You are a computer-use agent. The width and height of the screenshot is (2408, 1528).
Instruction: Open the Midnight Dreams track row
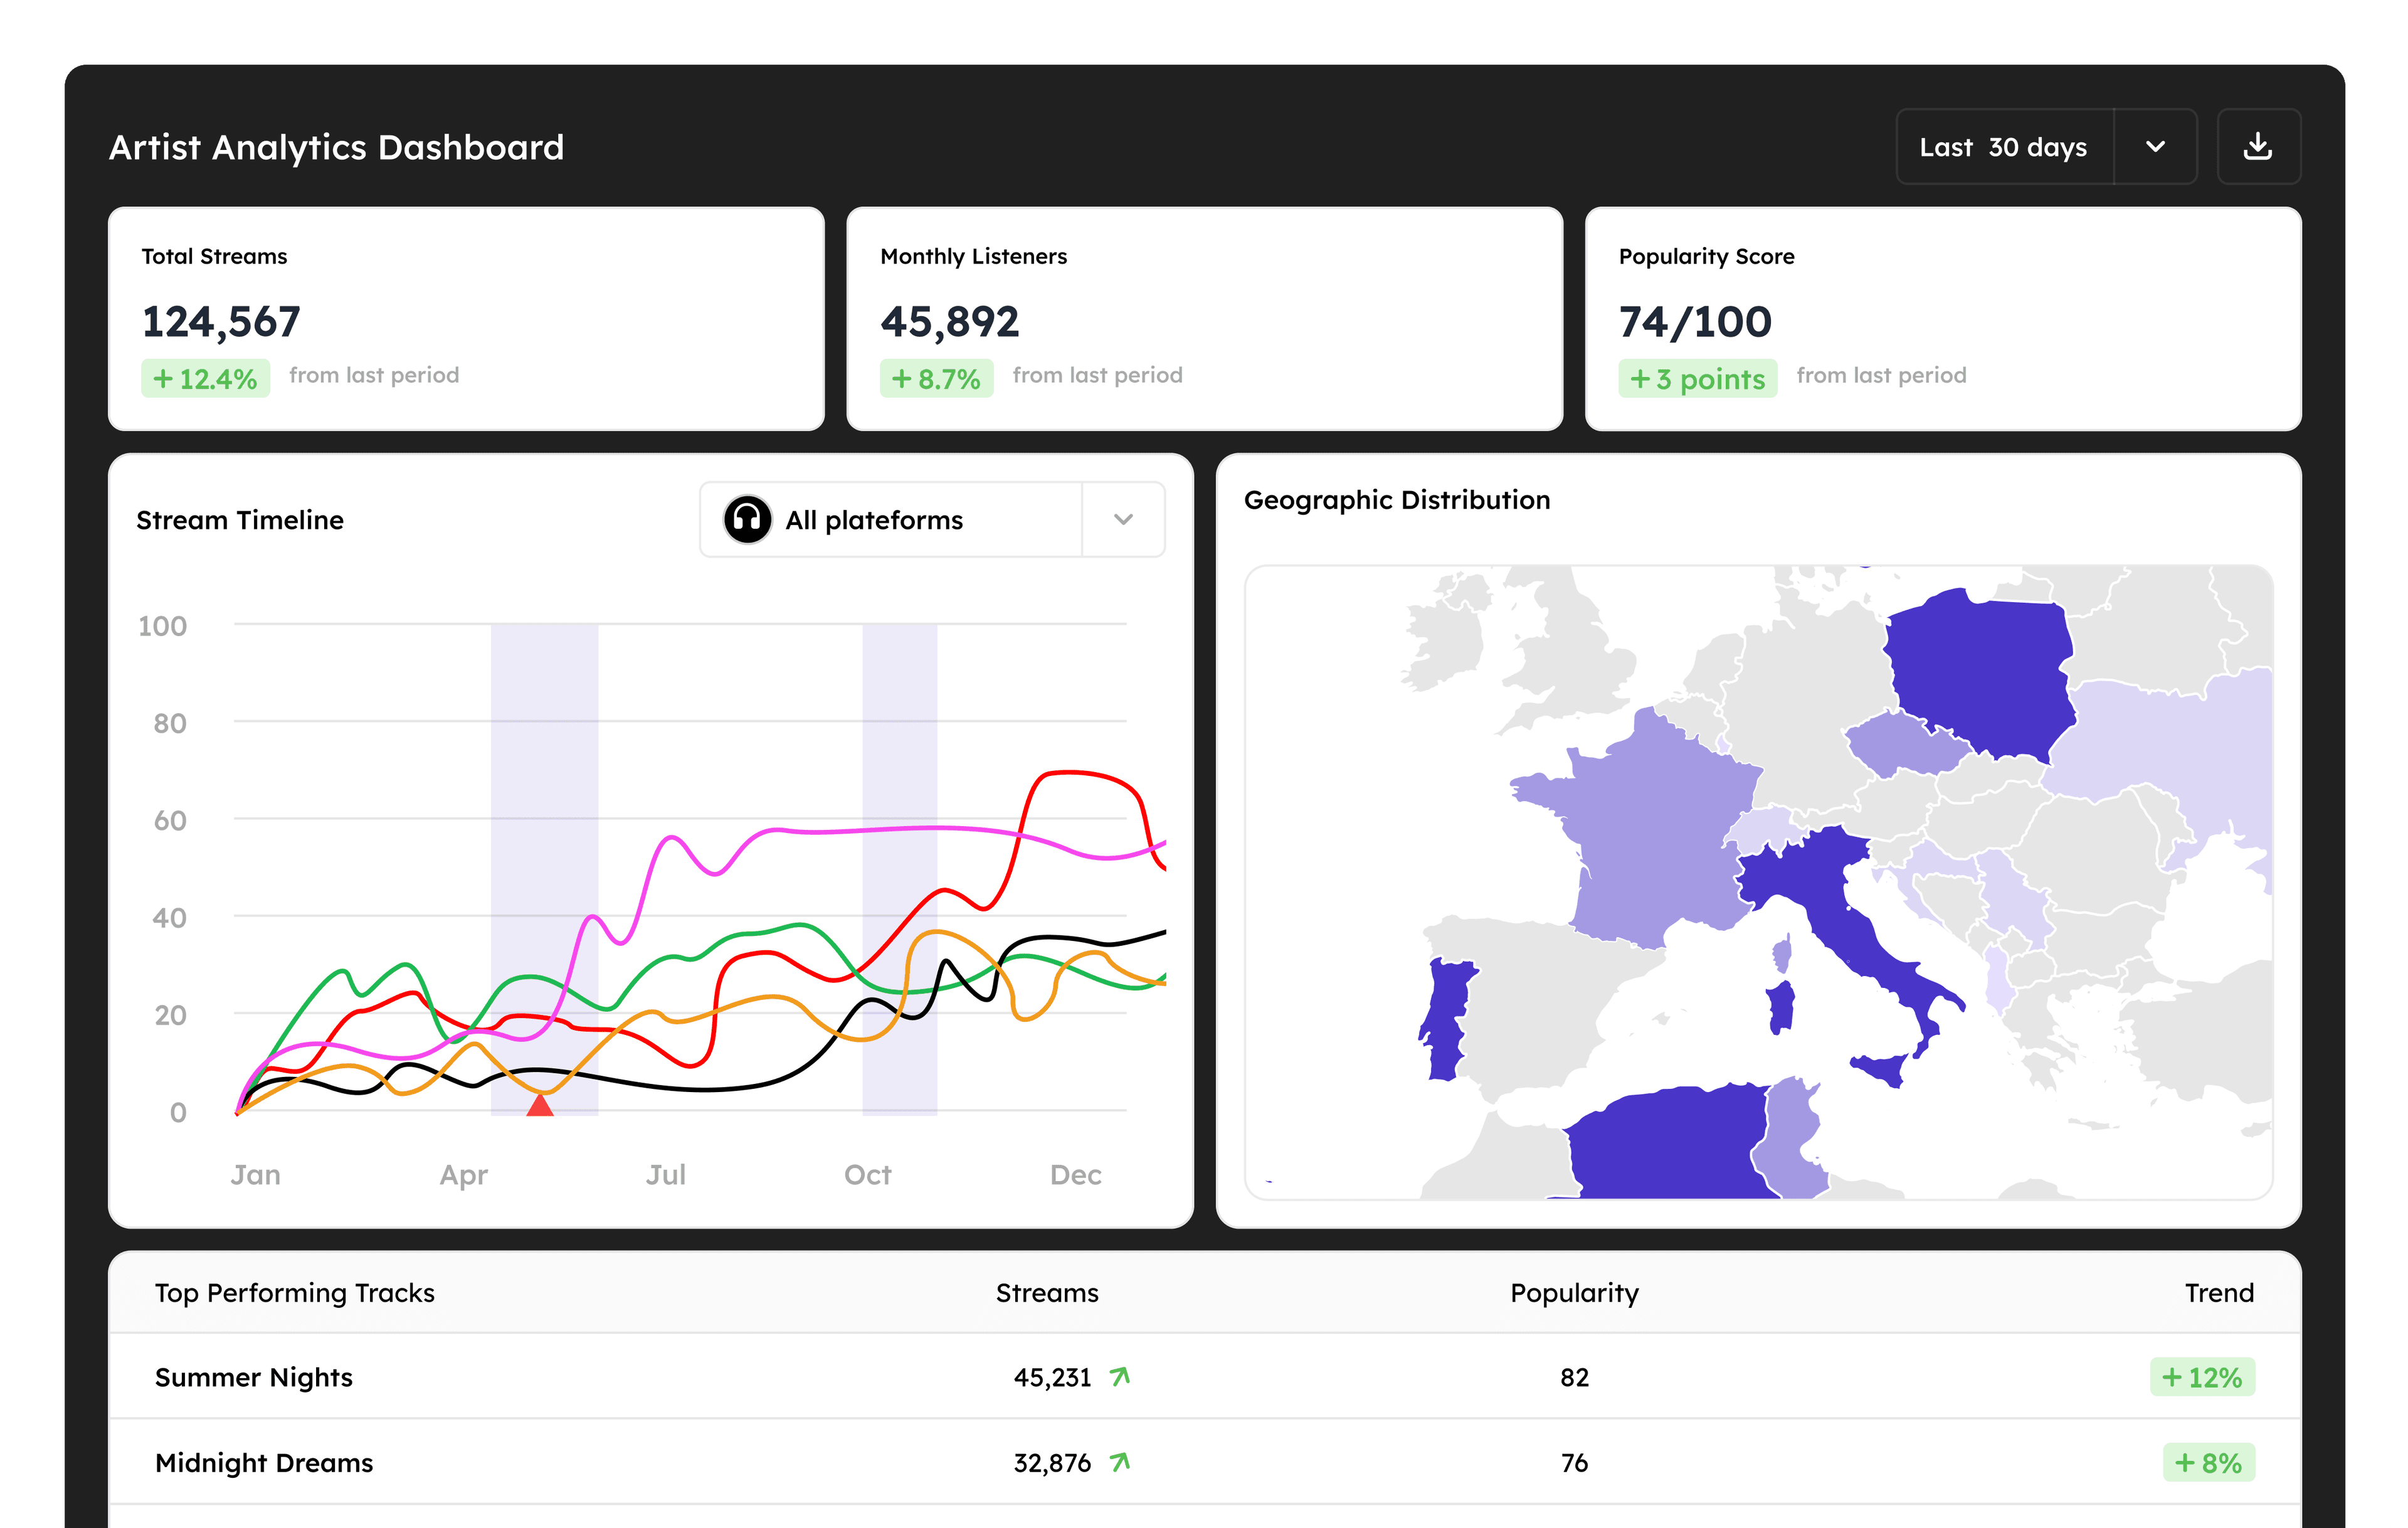(x=264, y=1462)
